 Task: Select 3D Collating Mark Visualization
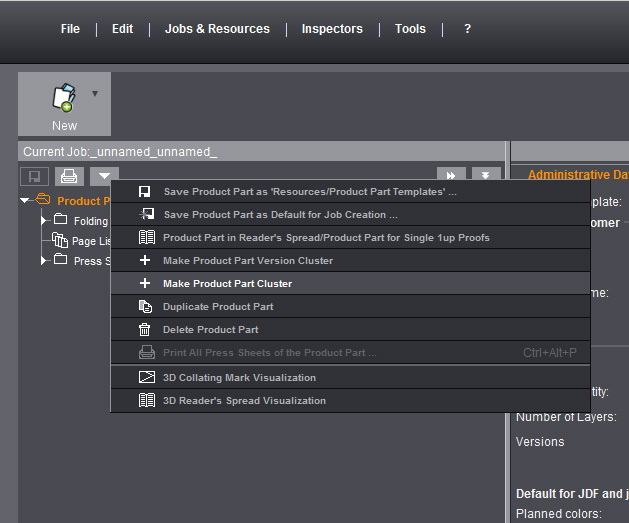[x=239, y=378]
